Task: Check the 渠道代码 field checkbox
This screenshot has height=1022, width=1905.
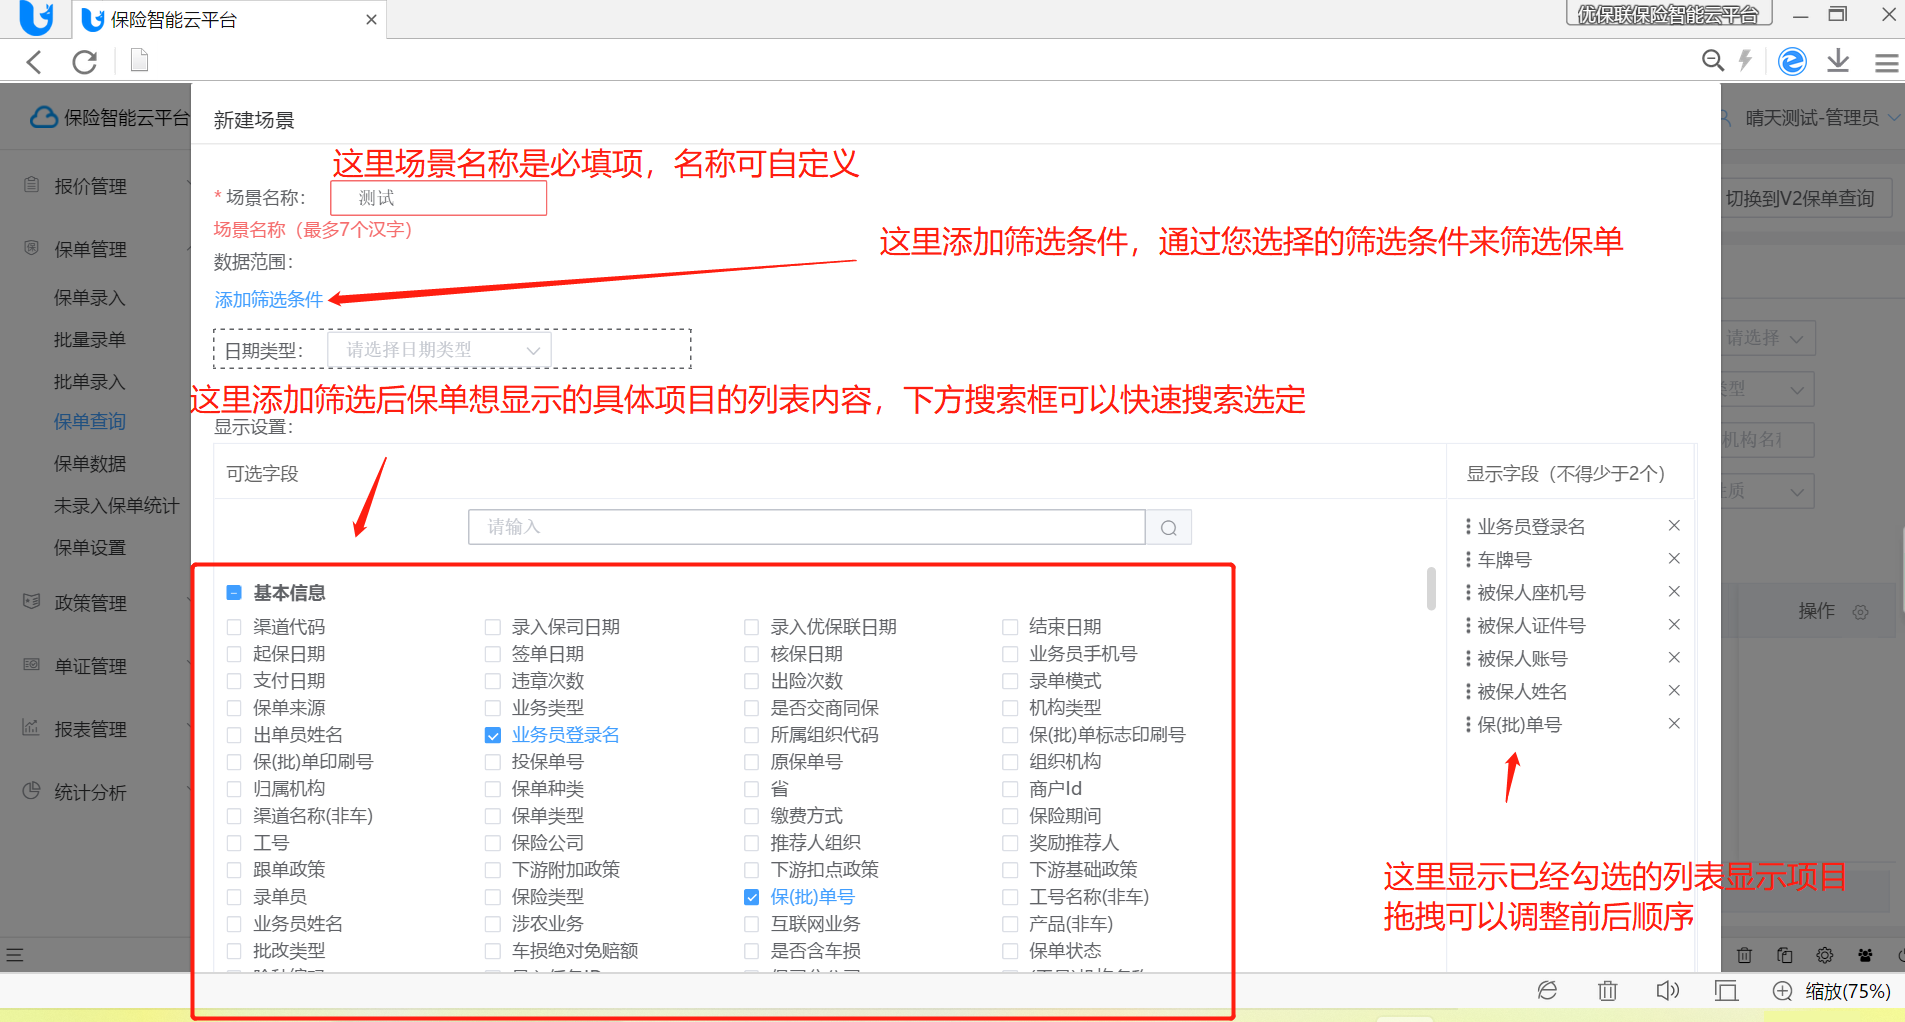Action: (x=234, y=627)
